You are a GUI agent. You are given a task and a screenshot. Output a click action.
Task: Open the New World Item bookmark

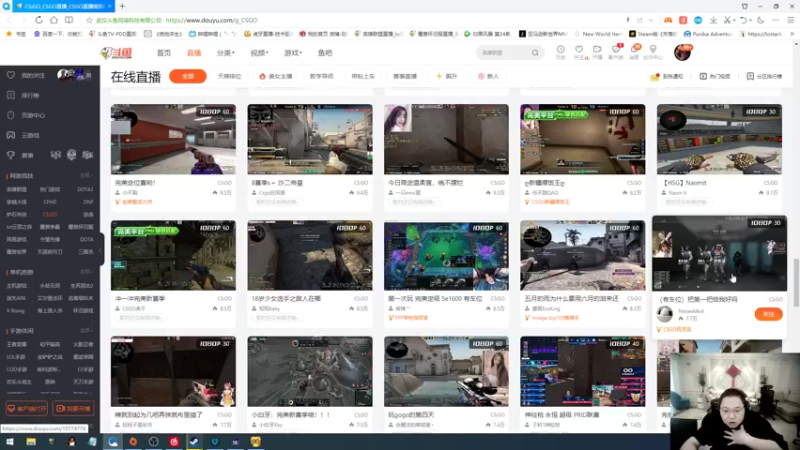click(x=599, y=34)
